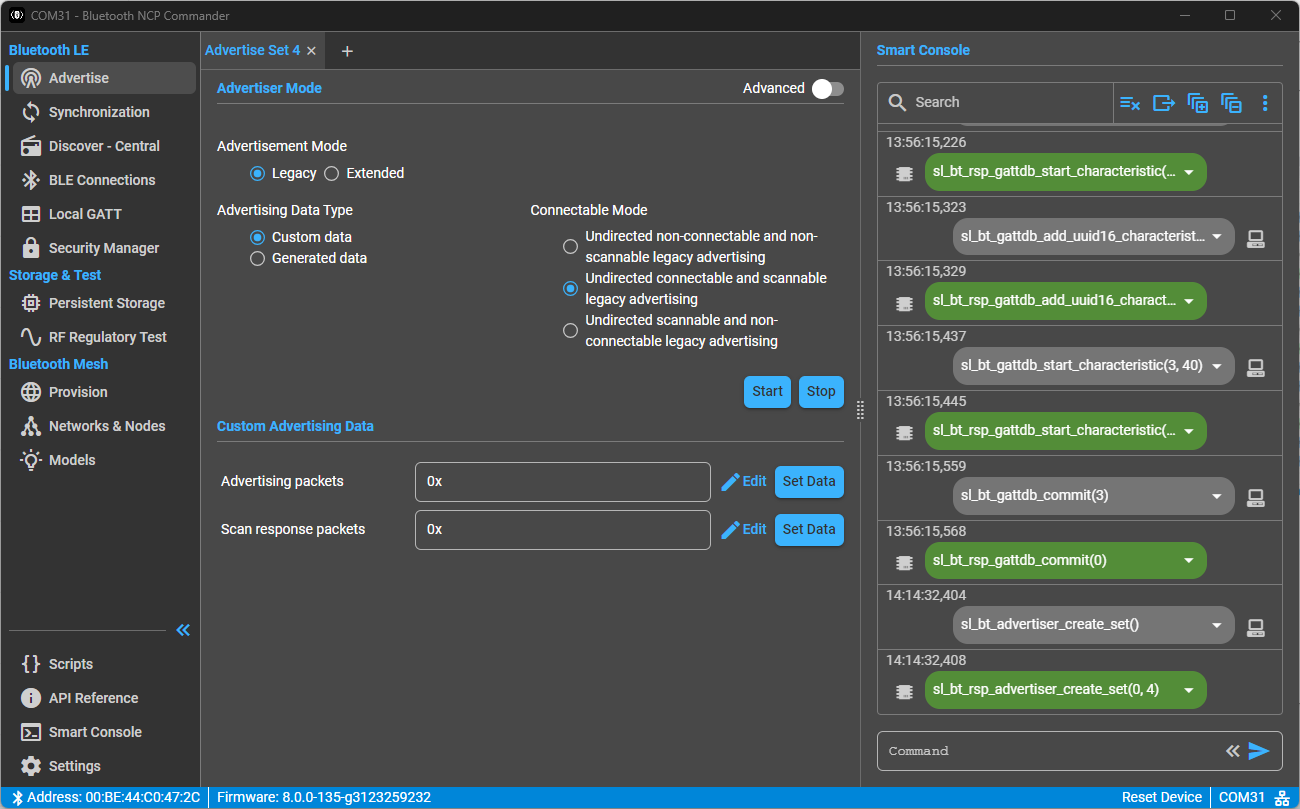Expand the sl_bt_gattdb_add_uuid16_characterist entry
Screen dimensions: 1300x809
pos(1217,237)
